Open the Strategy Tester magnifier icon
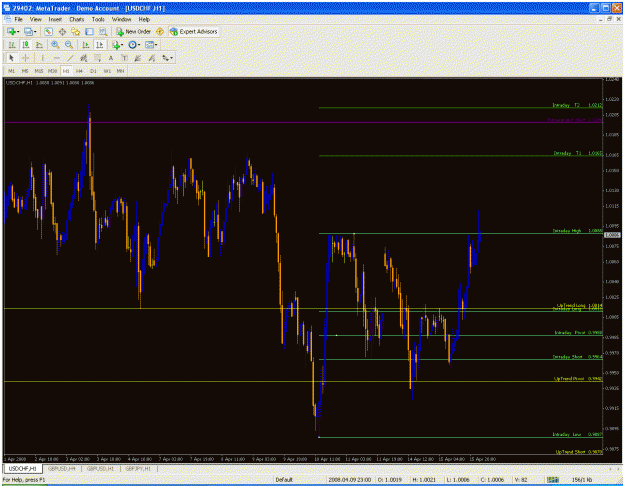Image resolution: width=625 pixels, height=486 pixels. (103, 31)
